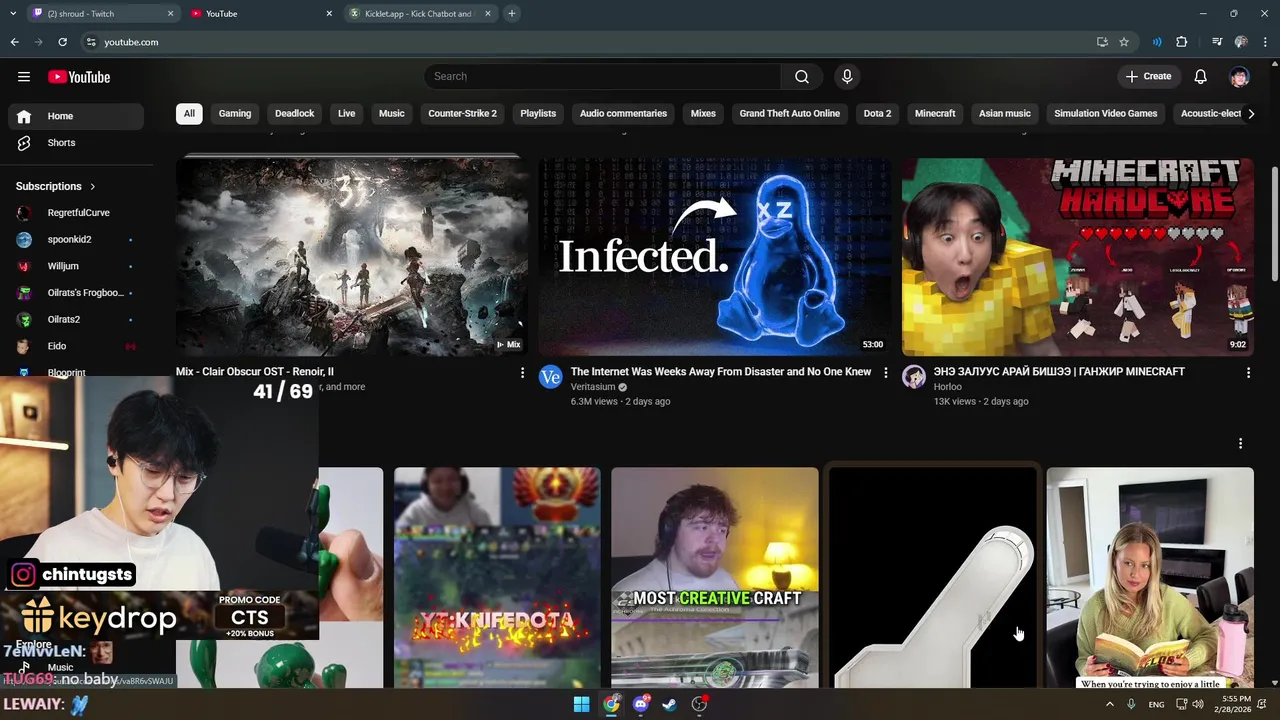
Task: Select the Simulation Video Games chip
Action: (x=1105, y=114)
